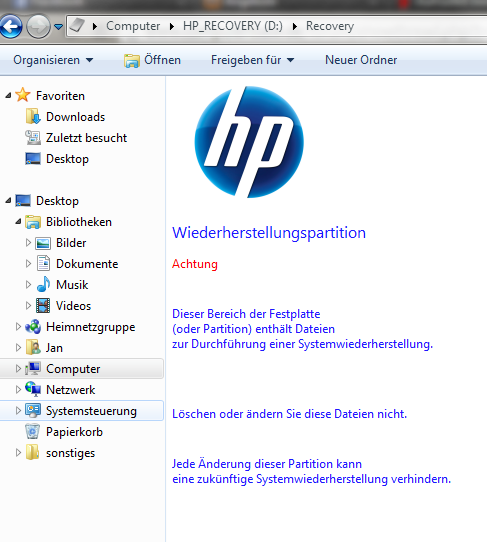Click the Desktop icon under Favoriten
This screenshot has height=542, width=487.
[33, 159]
